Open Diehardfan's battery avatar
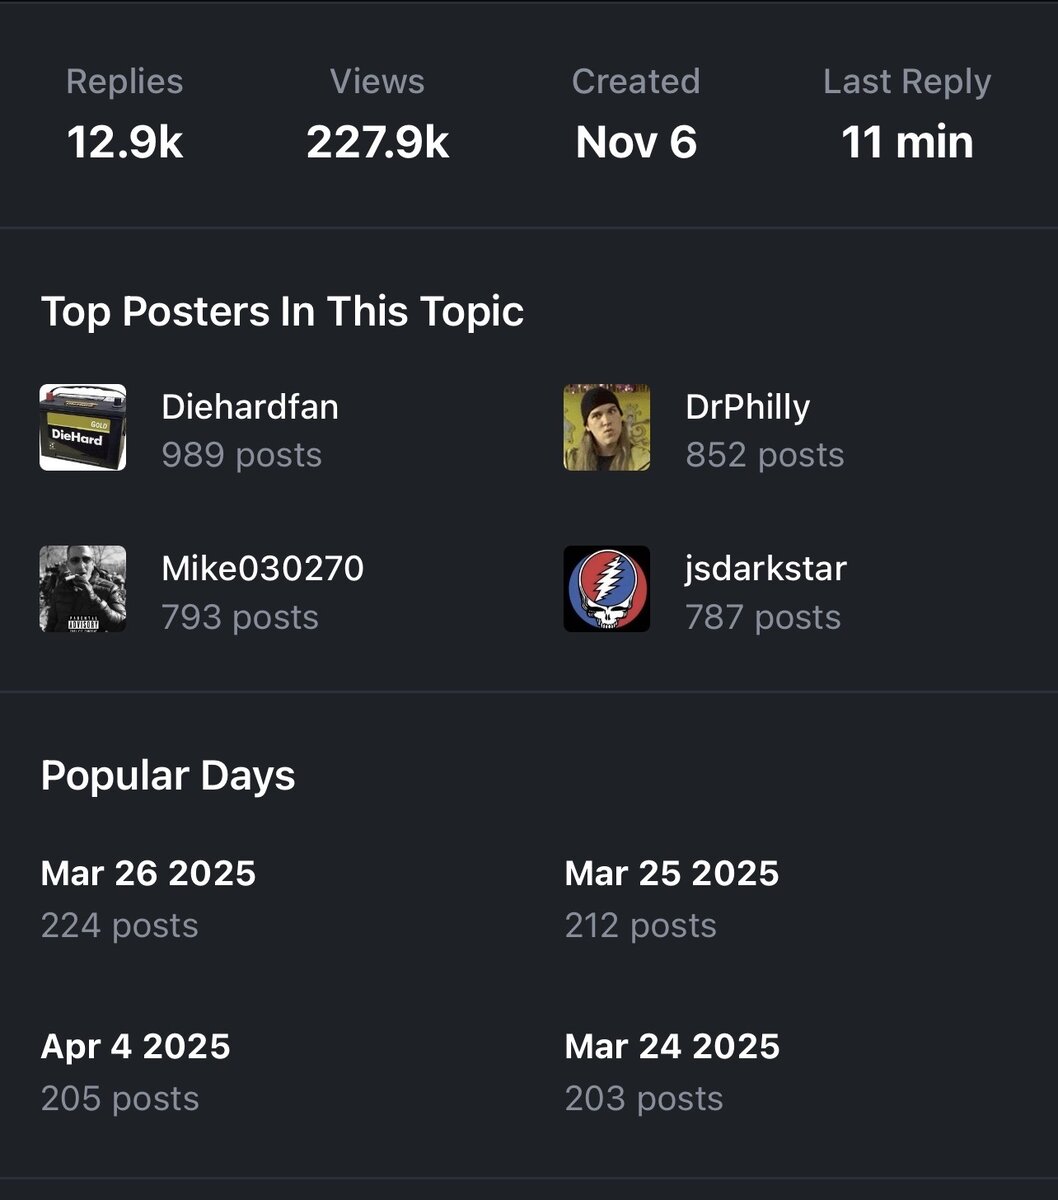This screenshot has height=1200, width=1058. pos(83,427)
